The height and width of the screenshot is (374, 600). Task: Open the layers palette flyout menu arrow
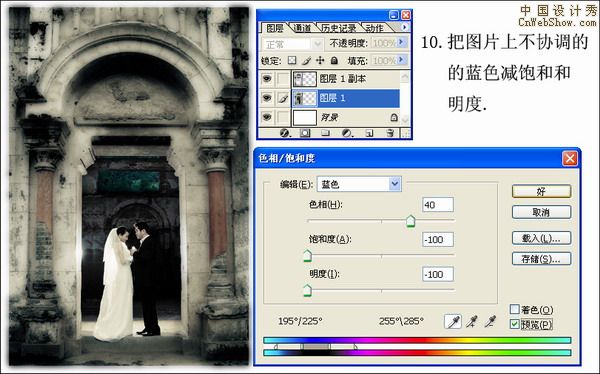[x=404, y=27]
